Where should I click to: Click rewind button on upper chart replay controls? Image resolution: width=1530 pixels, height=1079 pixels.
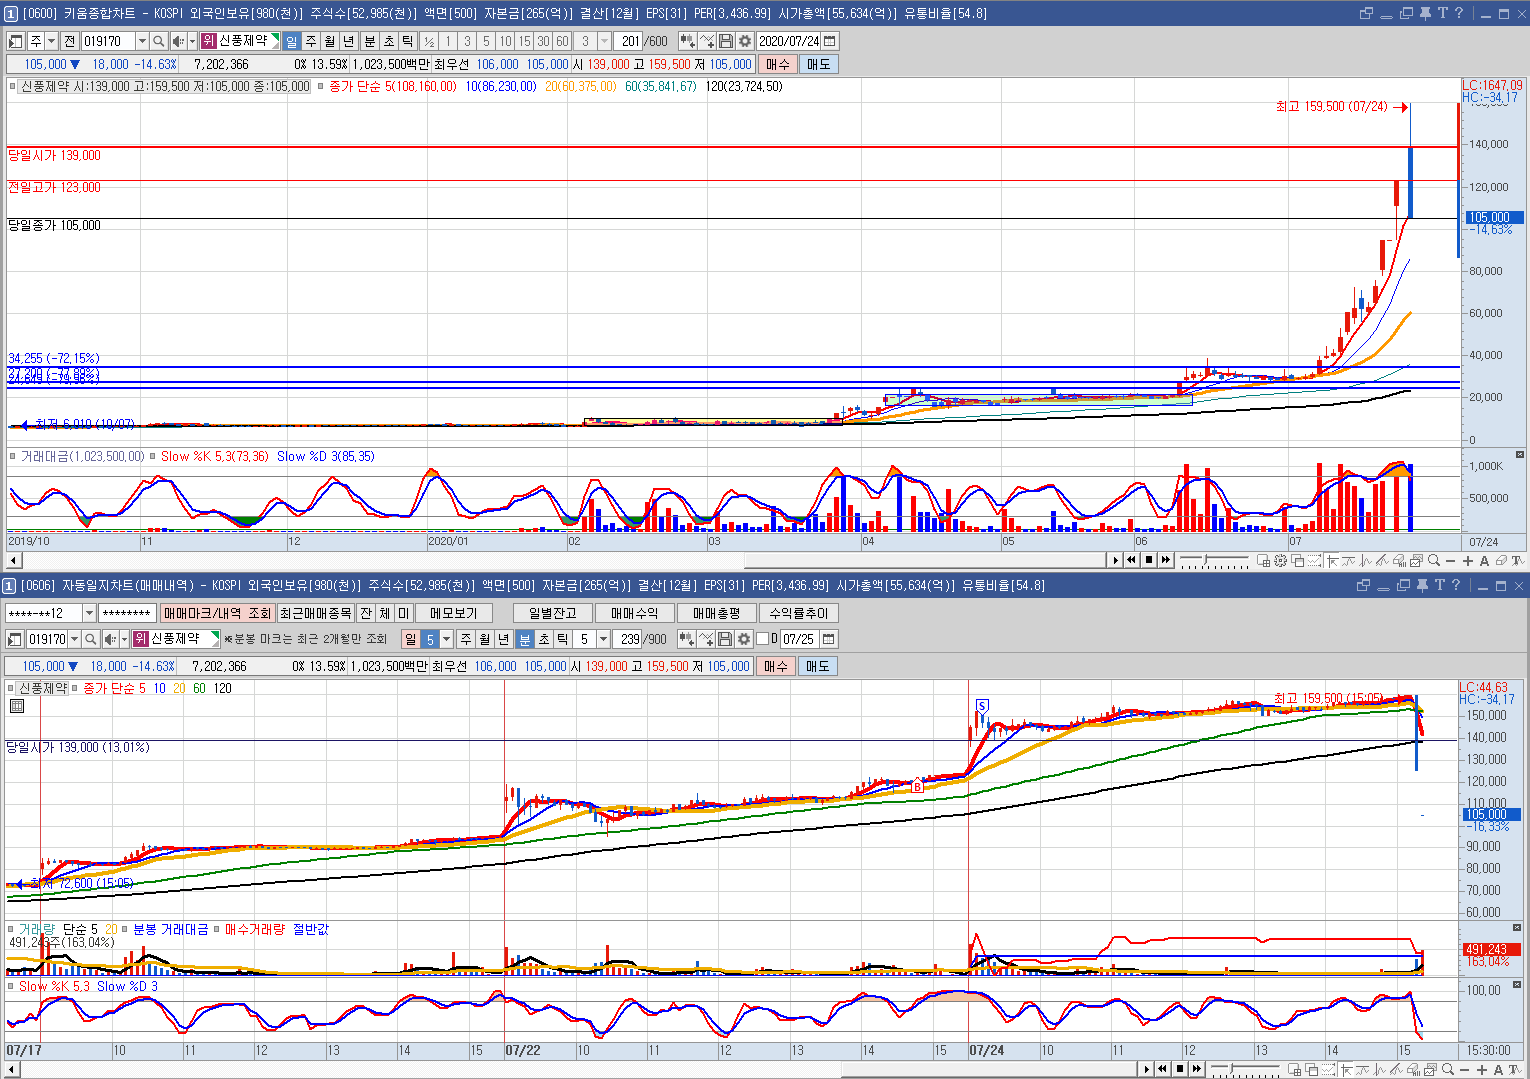1132,560
